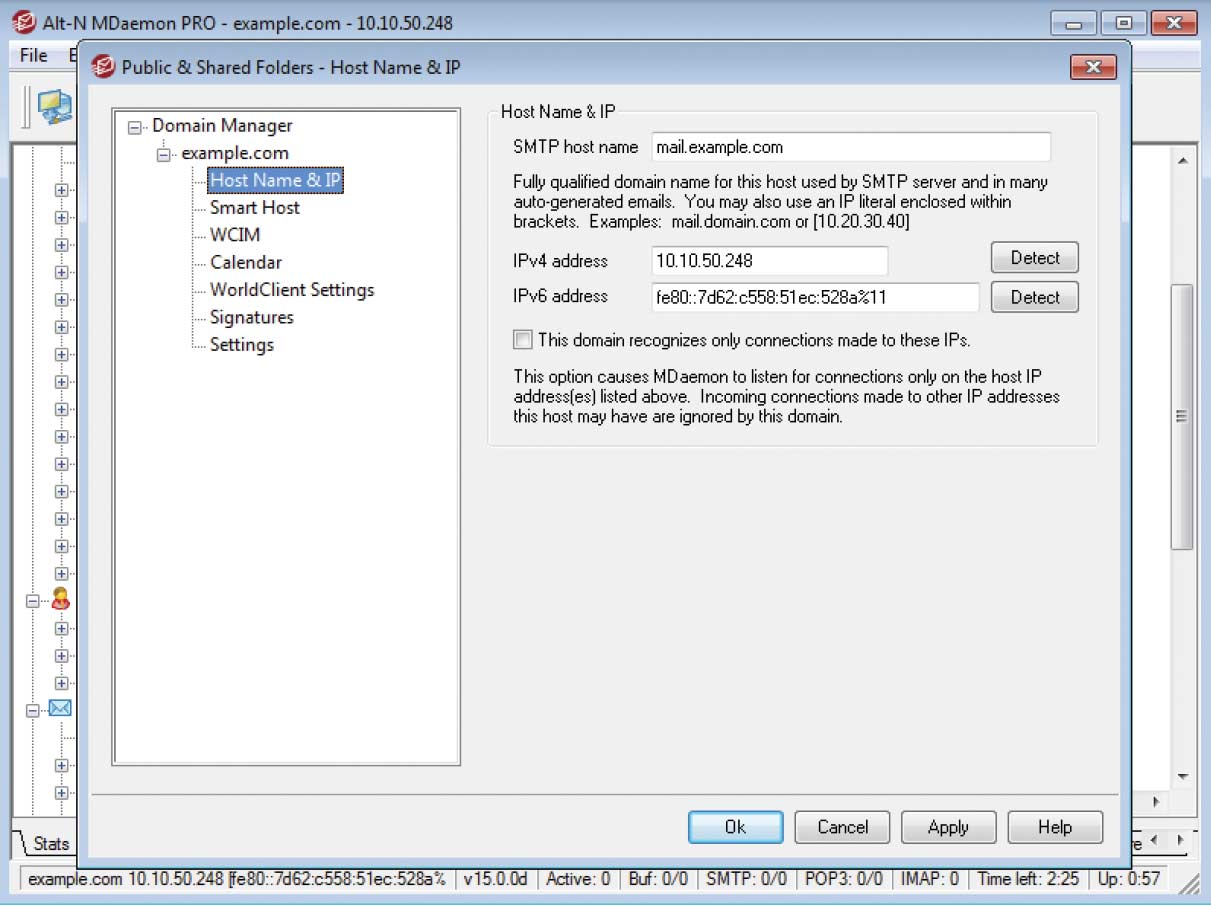The height and width of the screenshot is (906, 1211).
Task: Click 'POP3: 0/0' in the status bar
Action: (844, 879)
